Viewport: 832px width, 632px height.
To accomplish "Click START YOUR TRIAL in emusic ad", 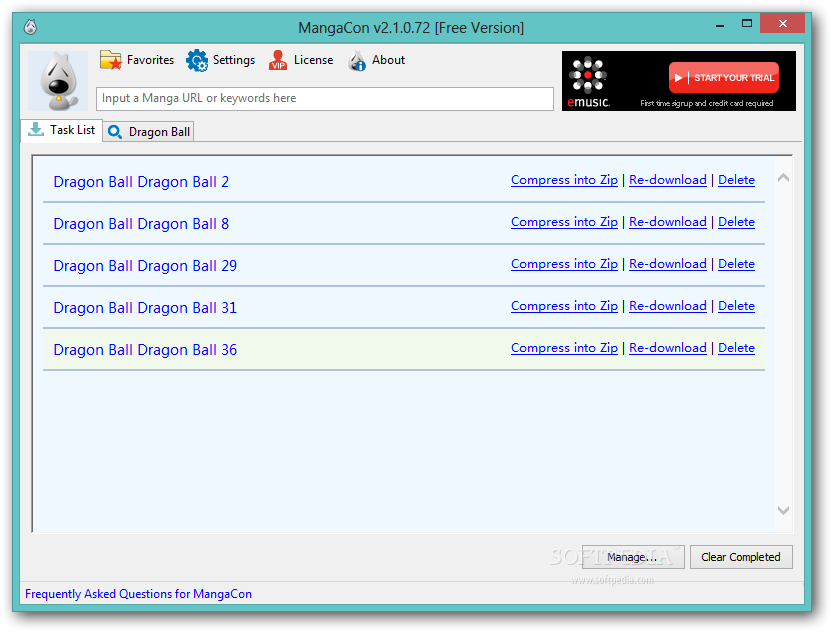I will (x=724, y=77).
